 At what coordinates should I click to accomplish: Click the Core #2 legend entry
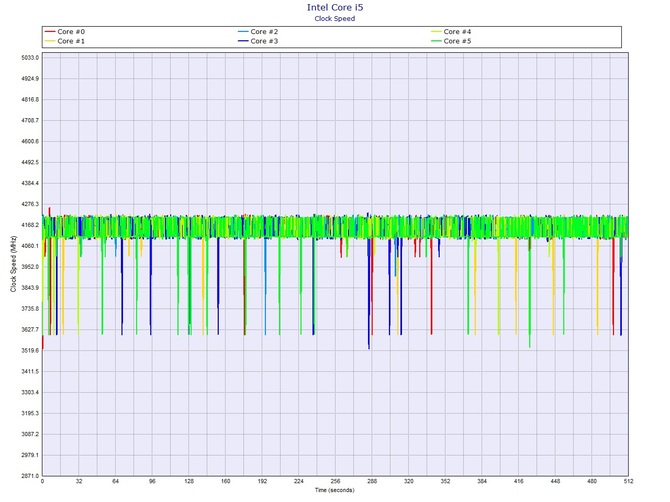point(258,32)
